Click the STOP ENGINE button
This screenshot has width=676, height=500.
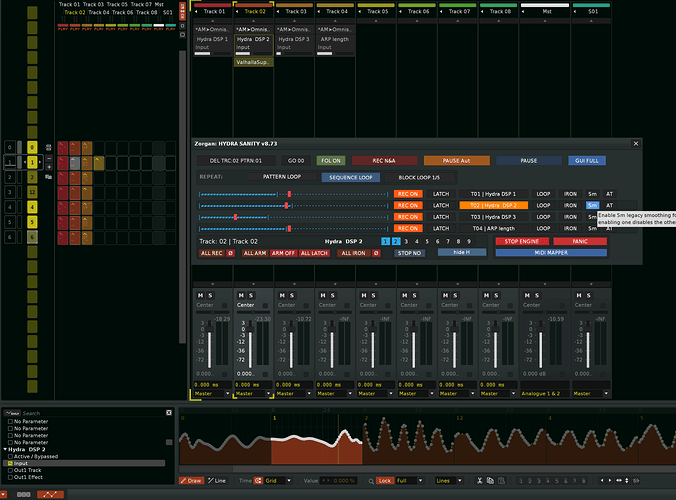pyautogui.click(x=522, y=241)
